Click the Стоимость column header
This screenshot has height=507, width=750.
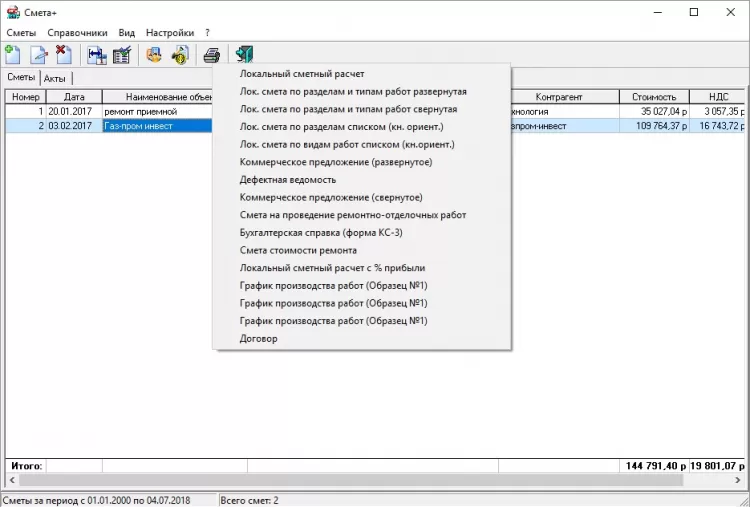[x=654, y=97]
